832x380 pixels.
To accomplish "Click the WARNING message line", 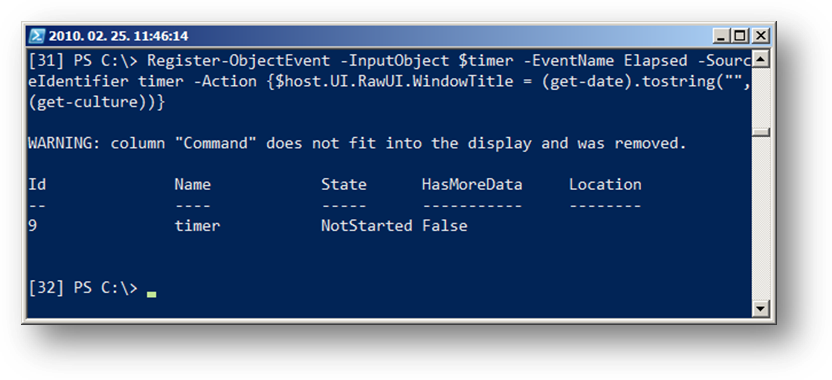I will click(357, 143).
